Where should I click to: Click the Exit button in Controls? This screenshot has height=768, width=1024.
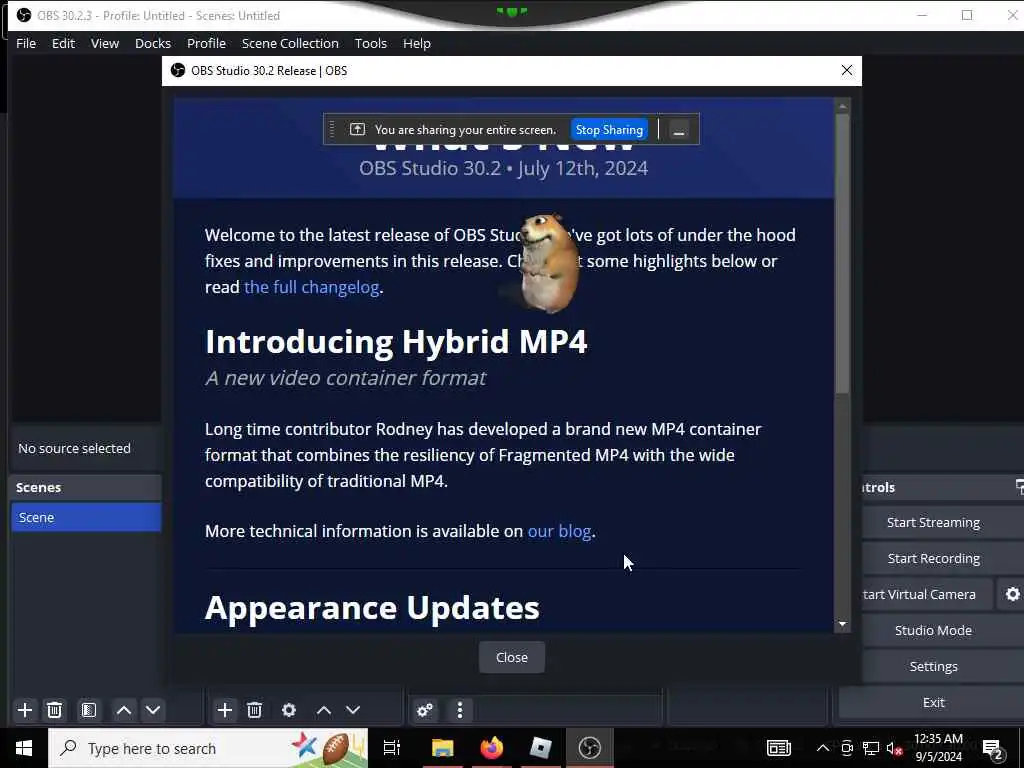(933, 702)
